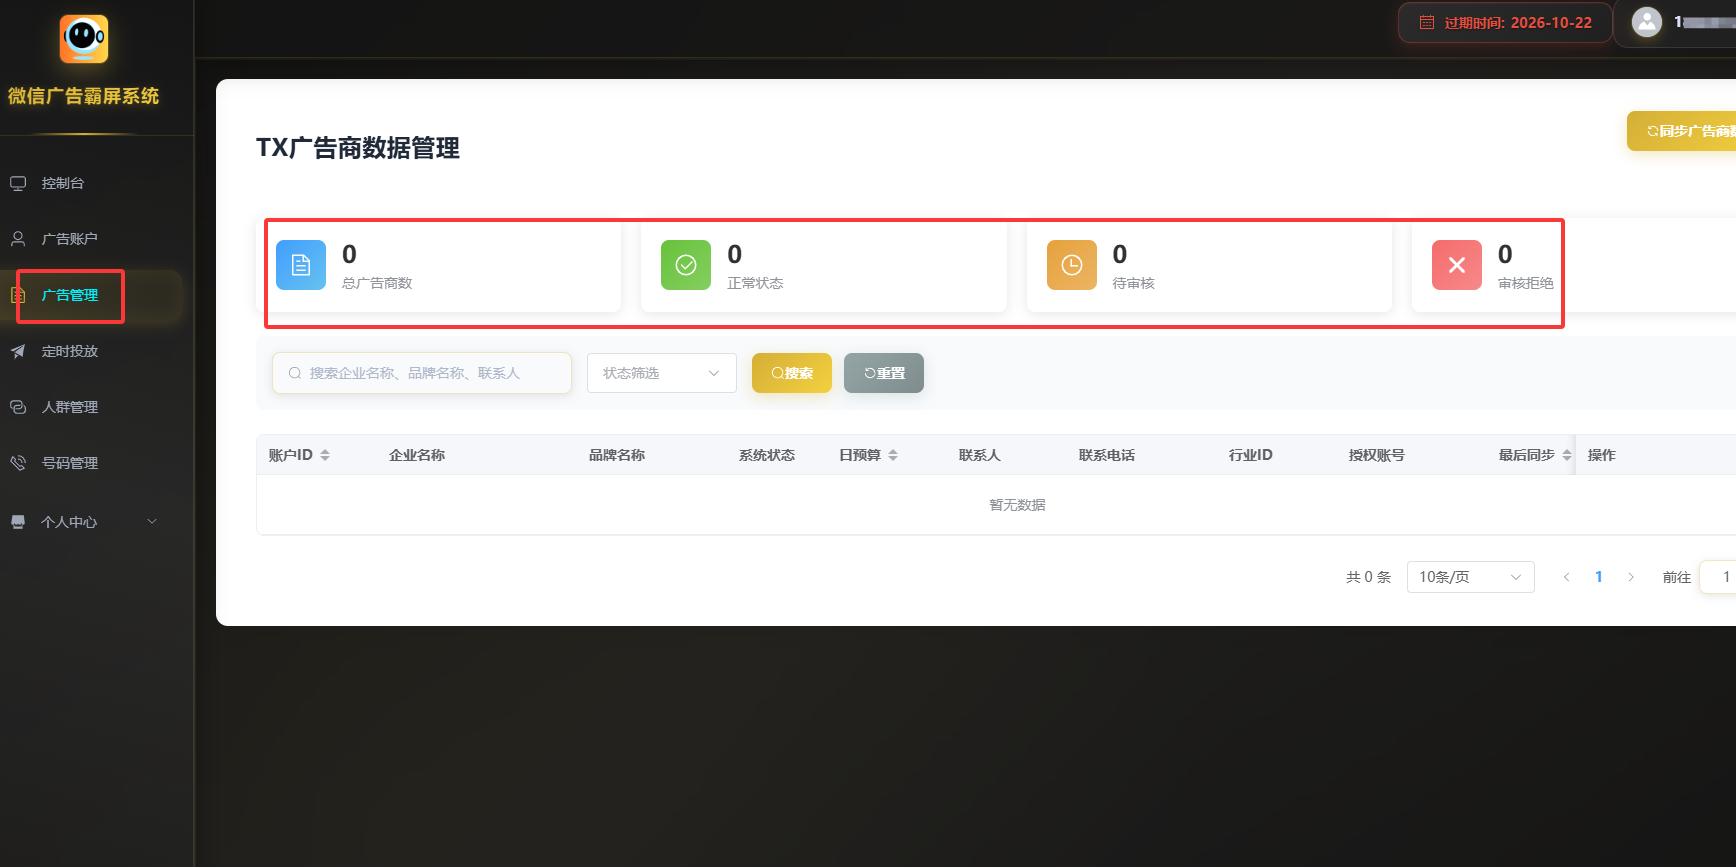Click the green checkmark 正常状态 icon
Viewport: 1736px width, 867px height.
[x=686, y=265]
